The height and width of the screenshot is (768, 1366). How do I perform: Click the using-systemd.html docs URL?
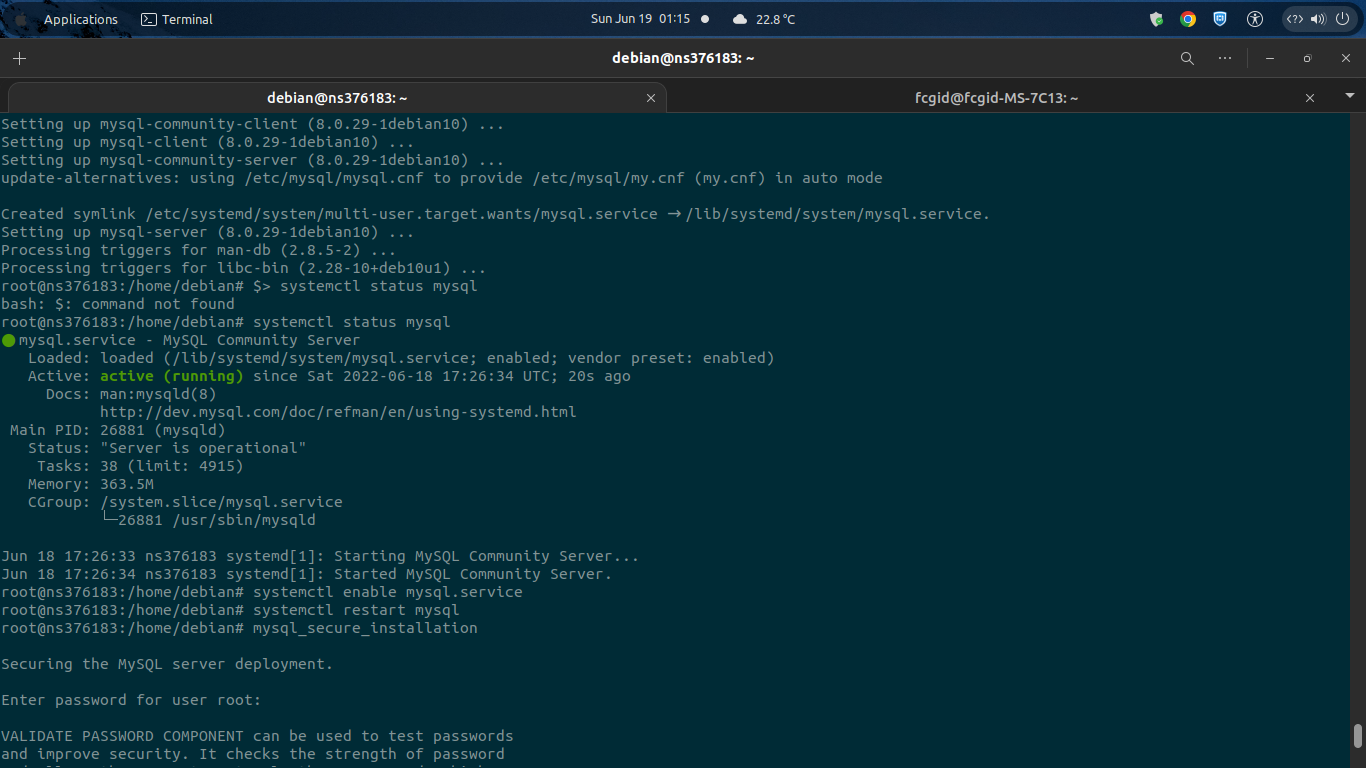point(338,412)
